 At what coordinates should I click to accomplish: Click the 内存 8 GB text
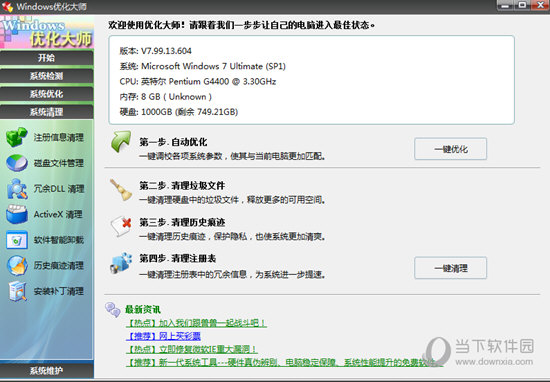point(166,97)
